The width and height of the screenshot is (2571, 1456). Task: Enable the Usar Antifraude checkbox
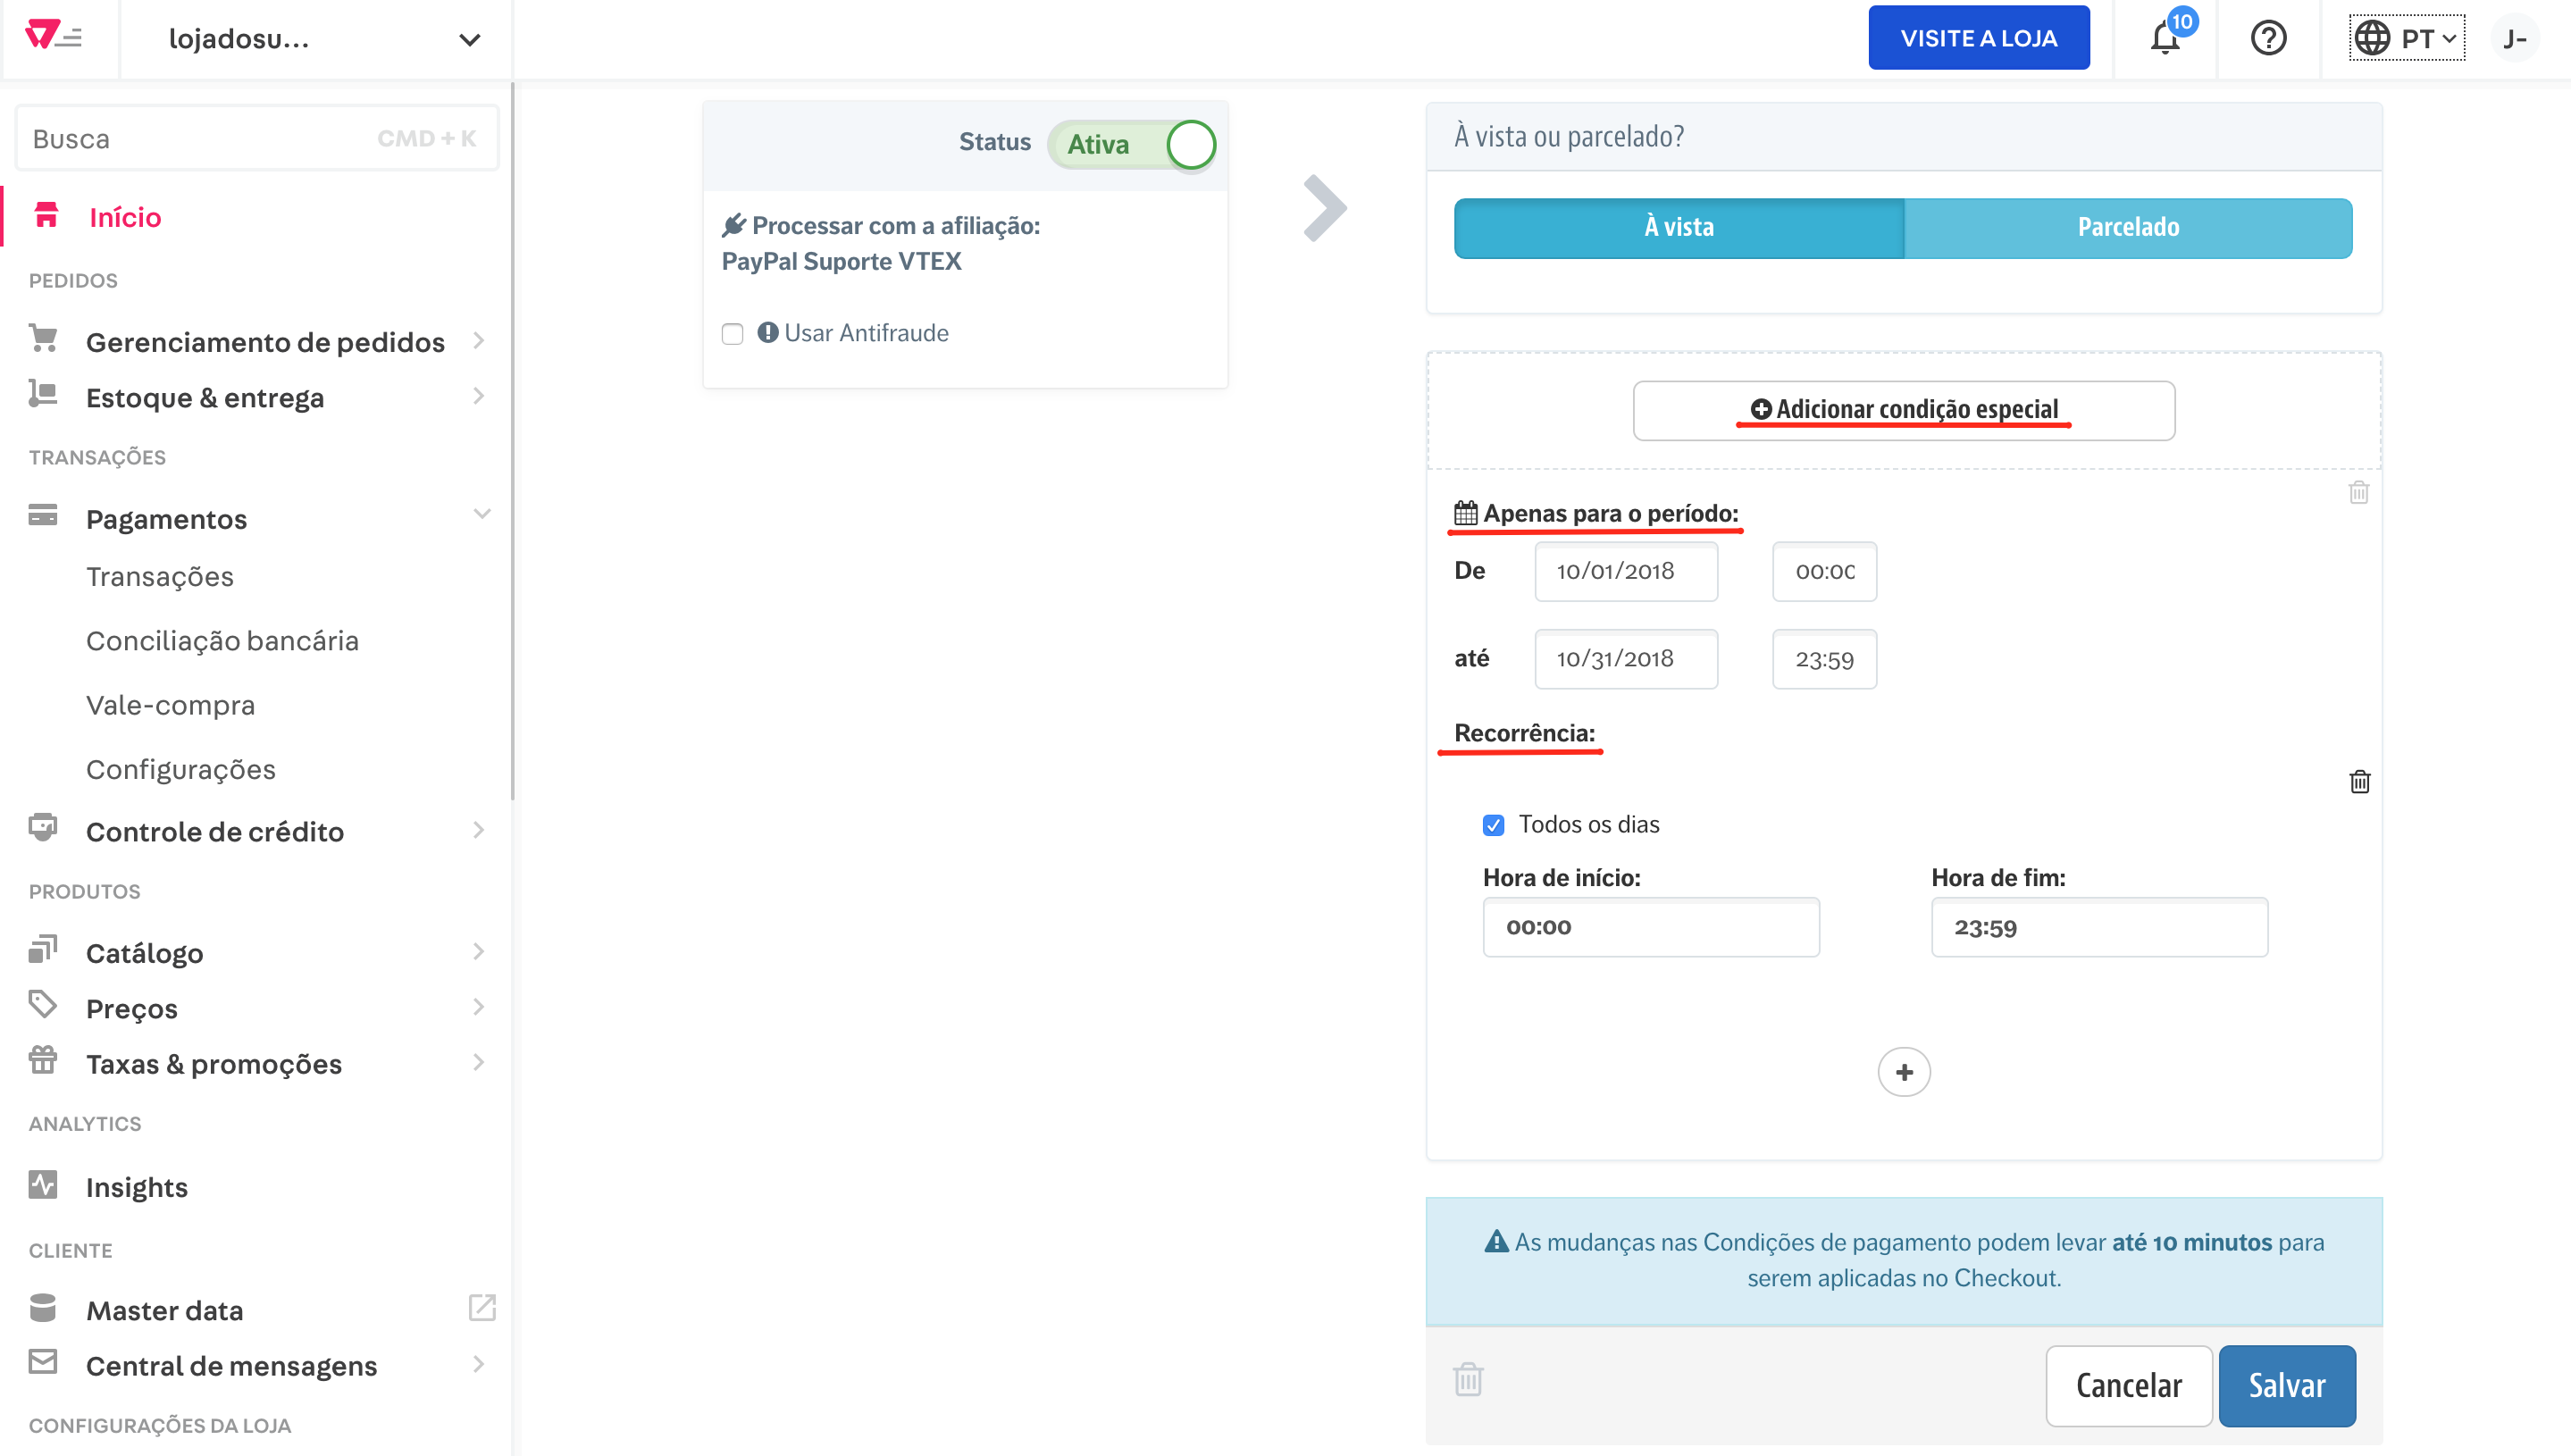tap(733, 334)
